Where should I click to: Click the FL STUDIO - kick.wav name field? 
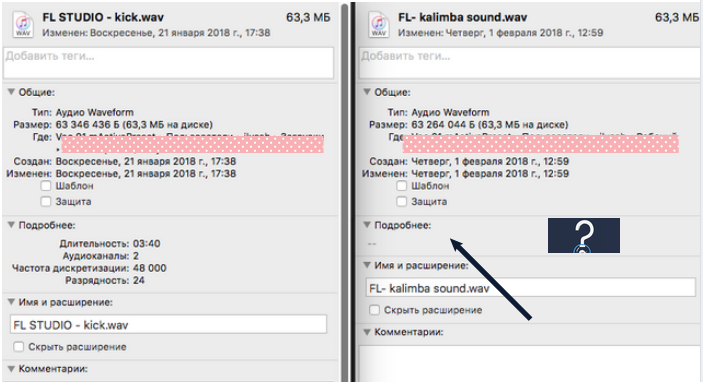click(x=168, y=325)
